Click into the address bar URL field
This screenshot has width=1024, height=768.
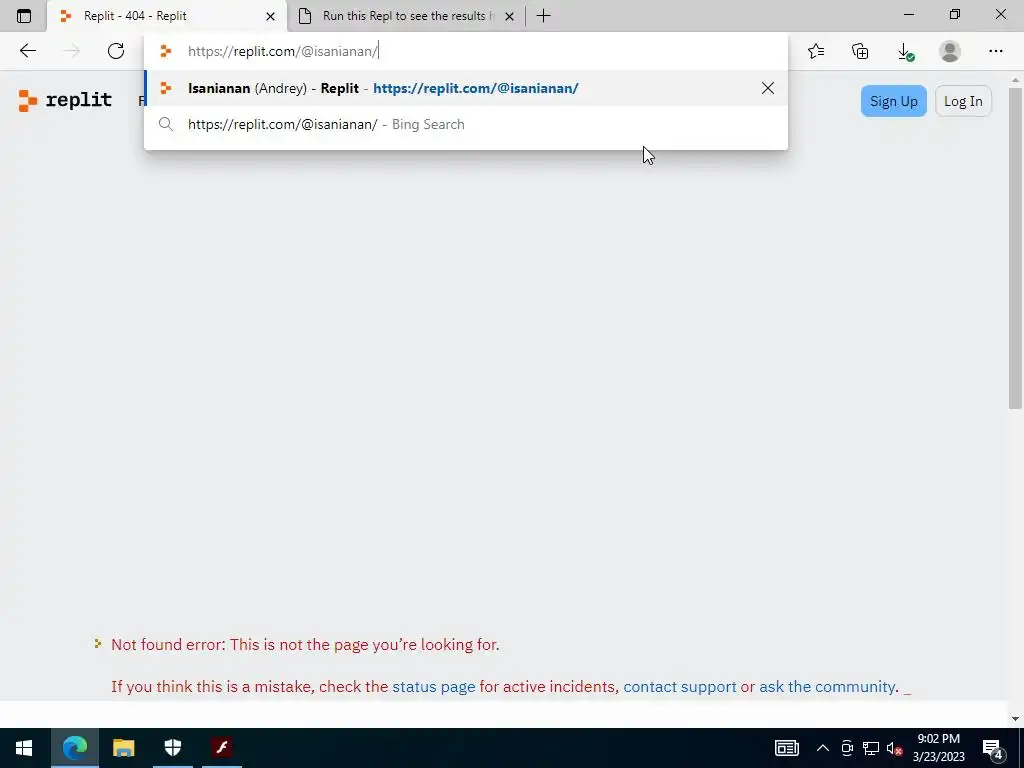[x=466, y=51]
